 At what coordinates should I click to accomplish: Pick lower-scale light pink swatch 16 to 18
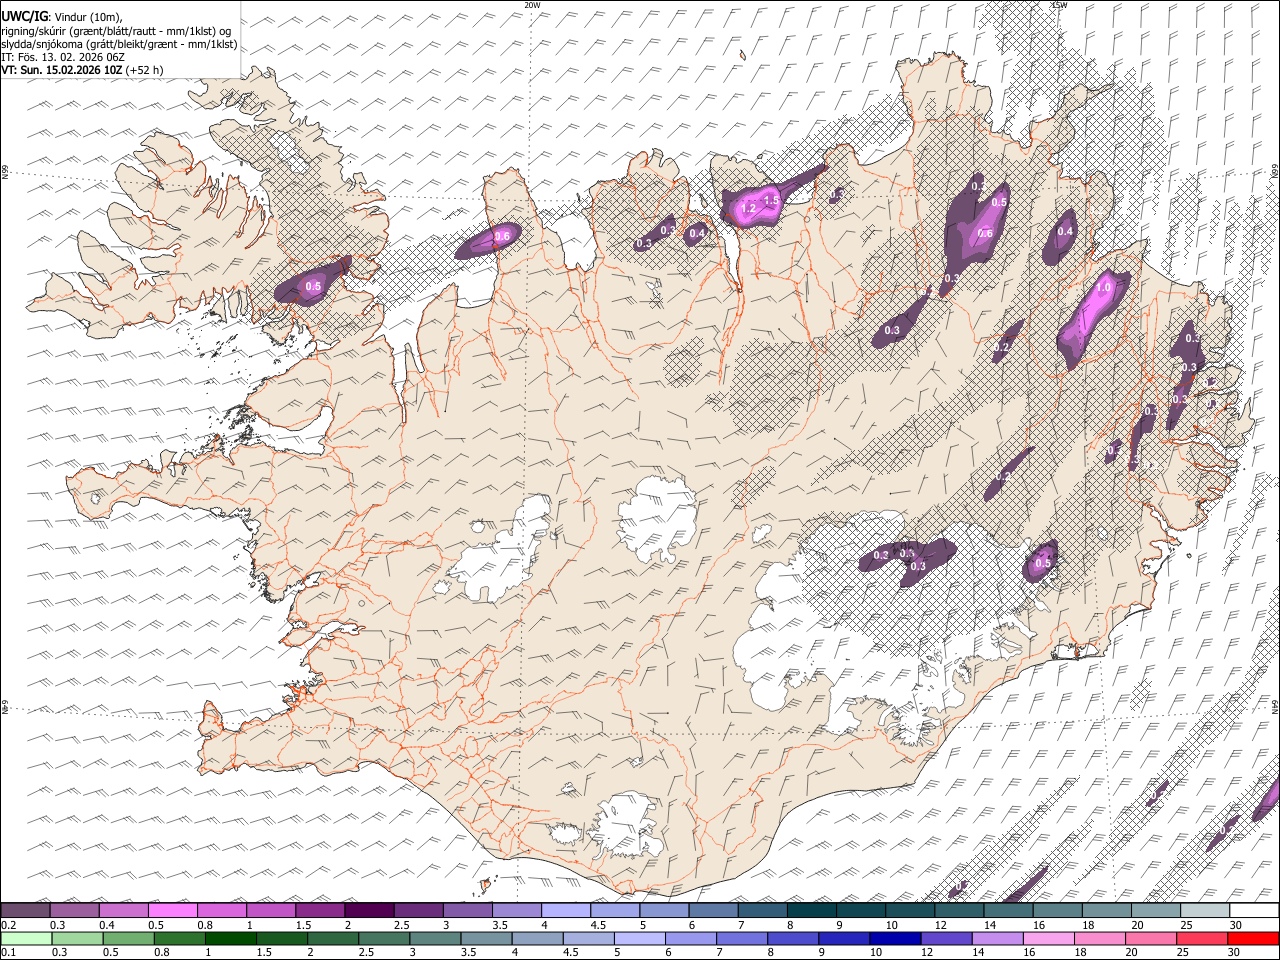click(x=1049, y=938)
